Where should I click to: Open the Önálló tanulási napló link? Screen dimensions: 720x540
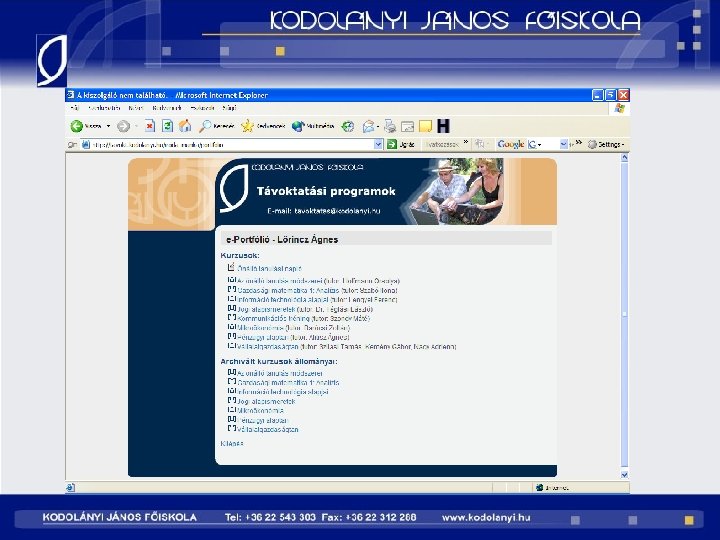tap(270, 269)
